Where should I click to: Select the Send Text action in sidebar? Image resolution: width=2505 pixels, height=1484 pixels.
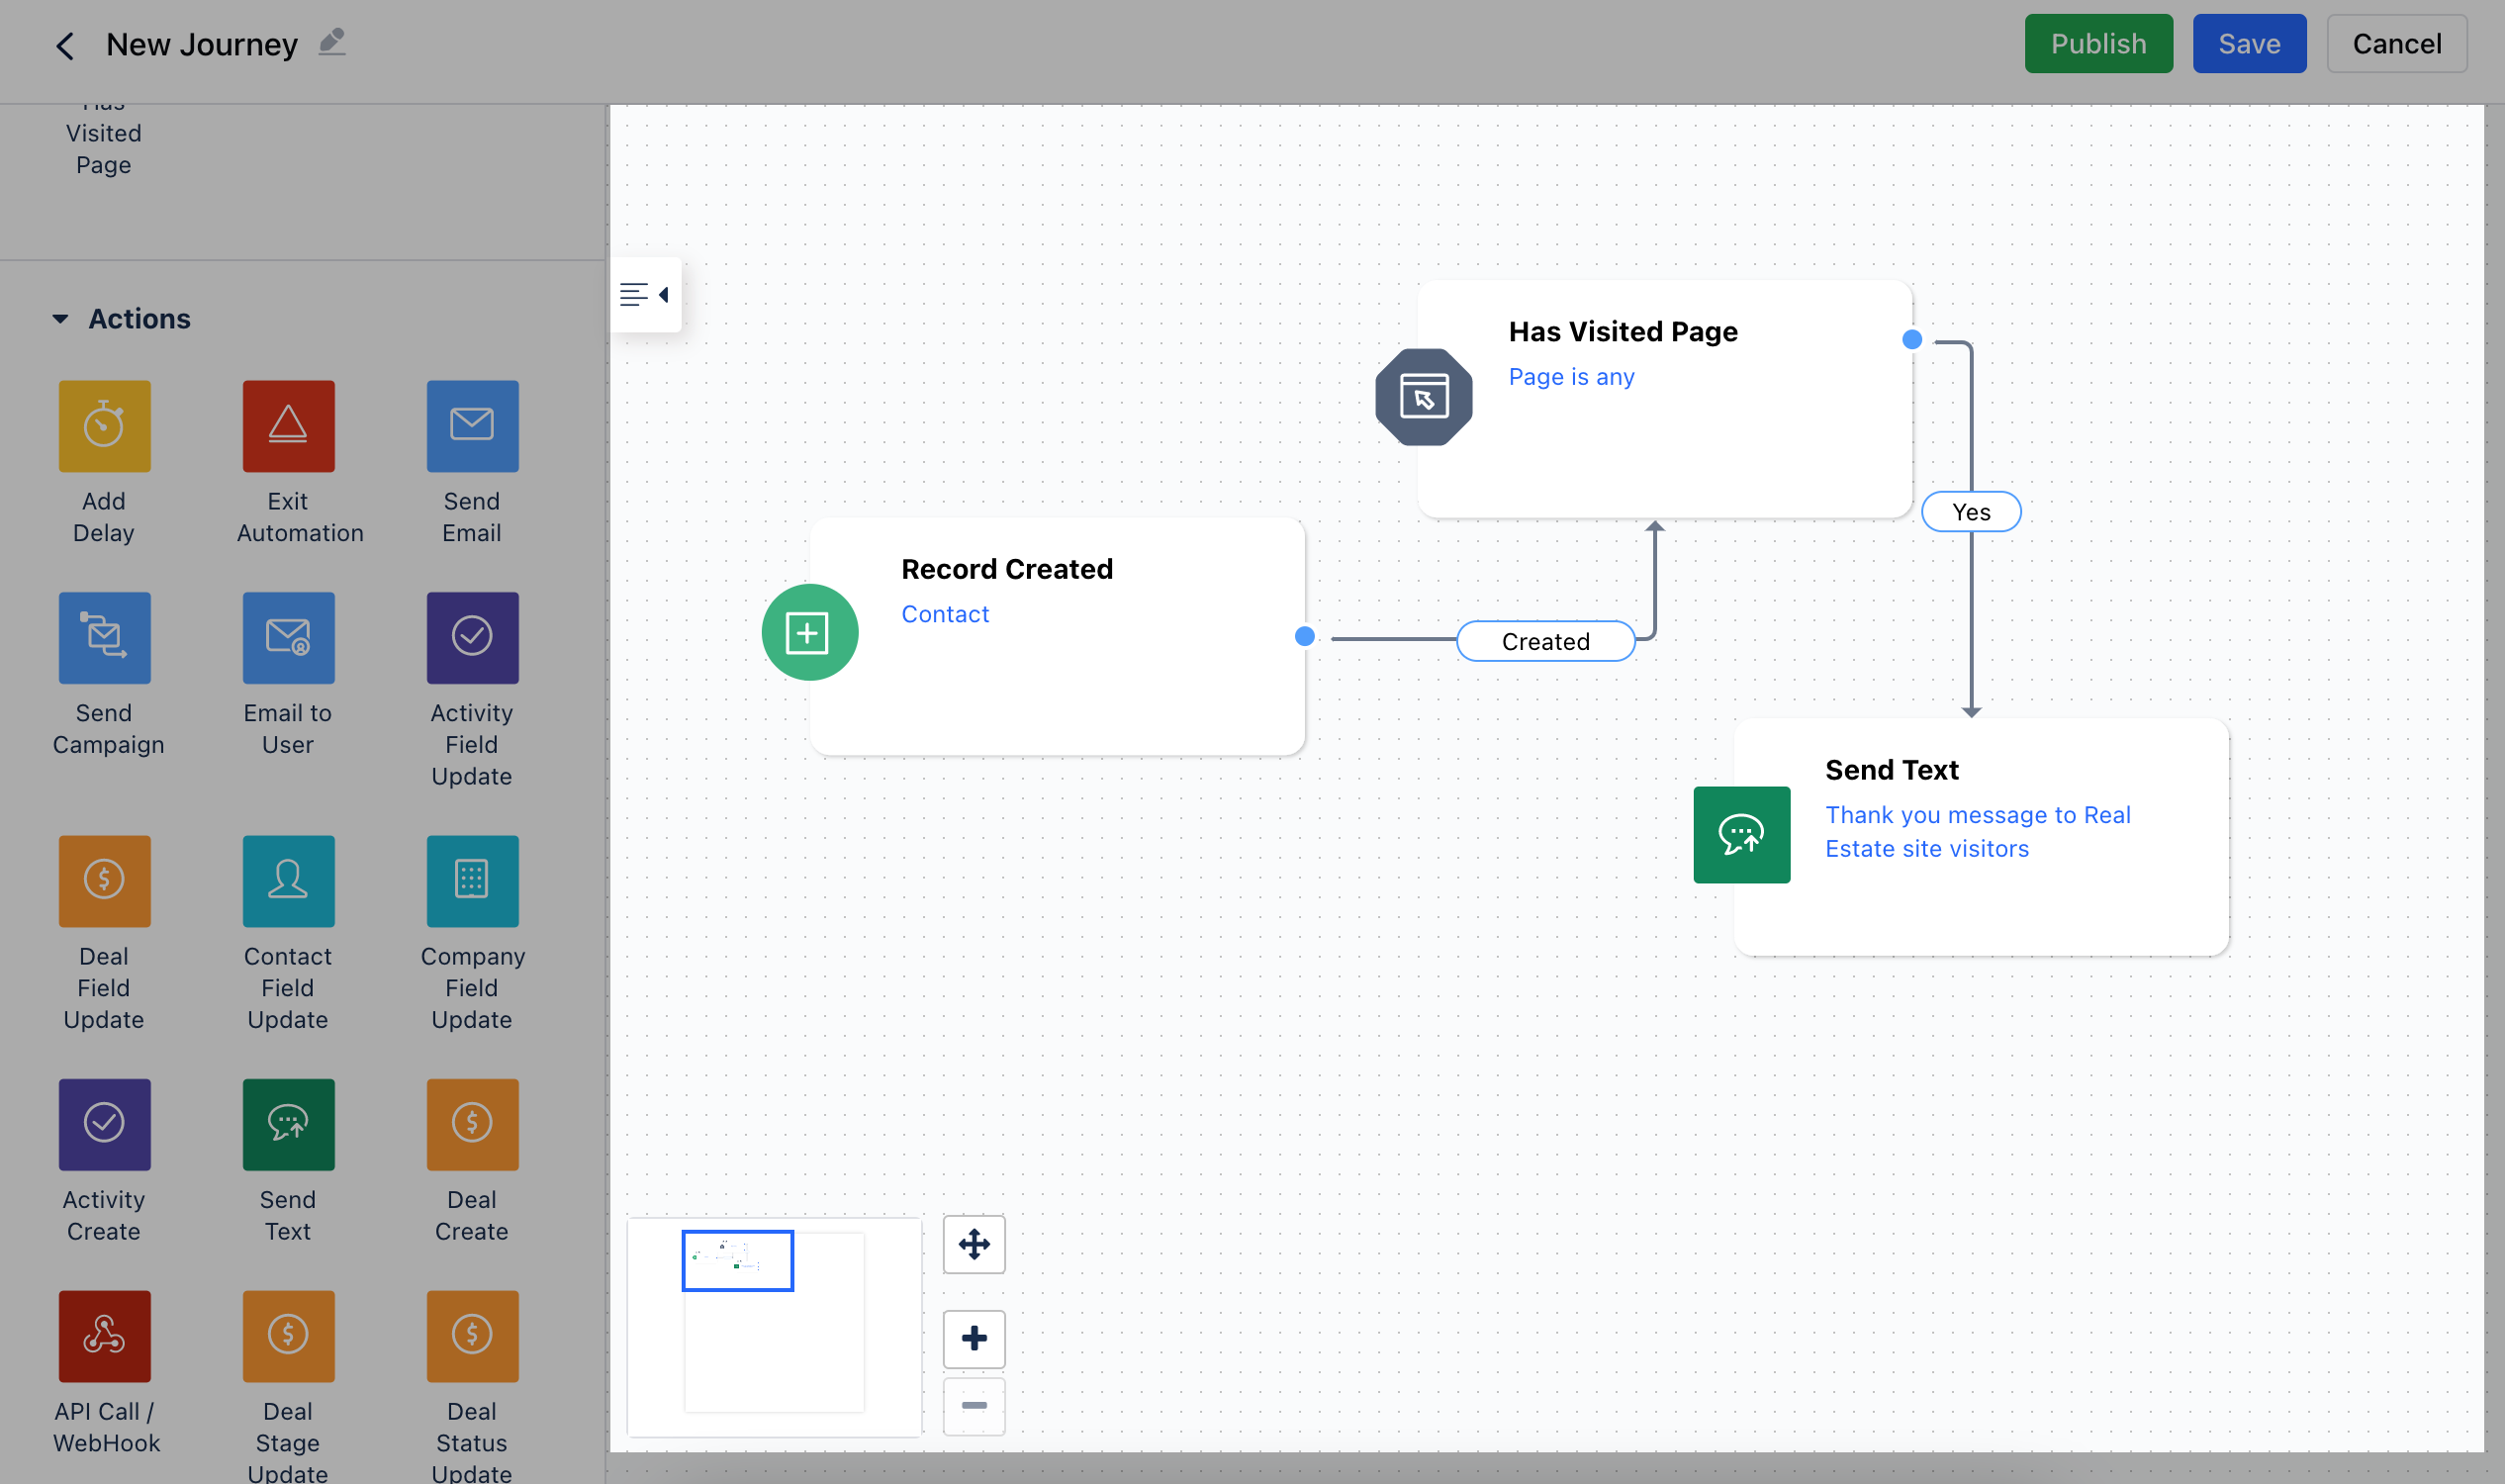pos(288,1124)
